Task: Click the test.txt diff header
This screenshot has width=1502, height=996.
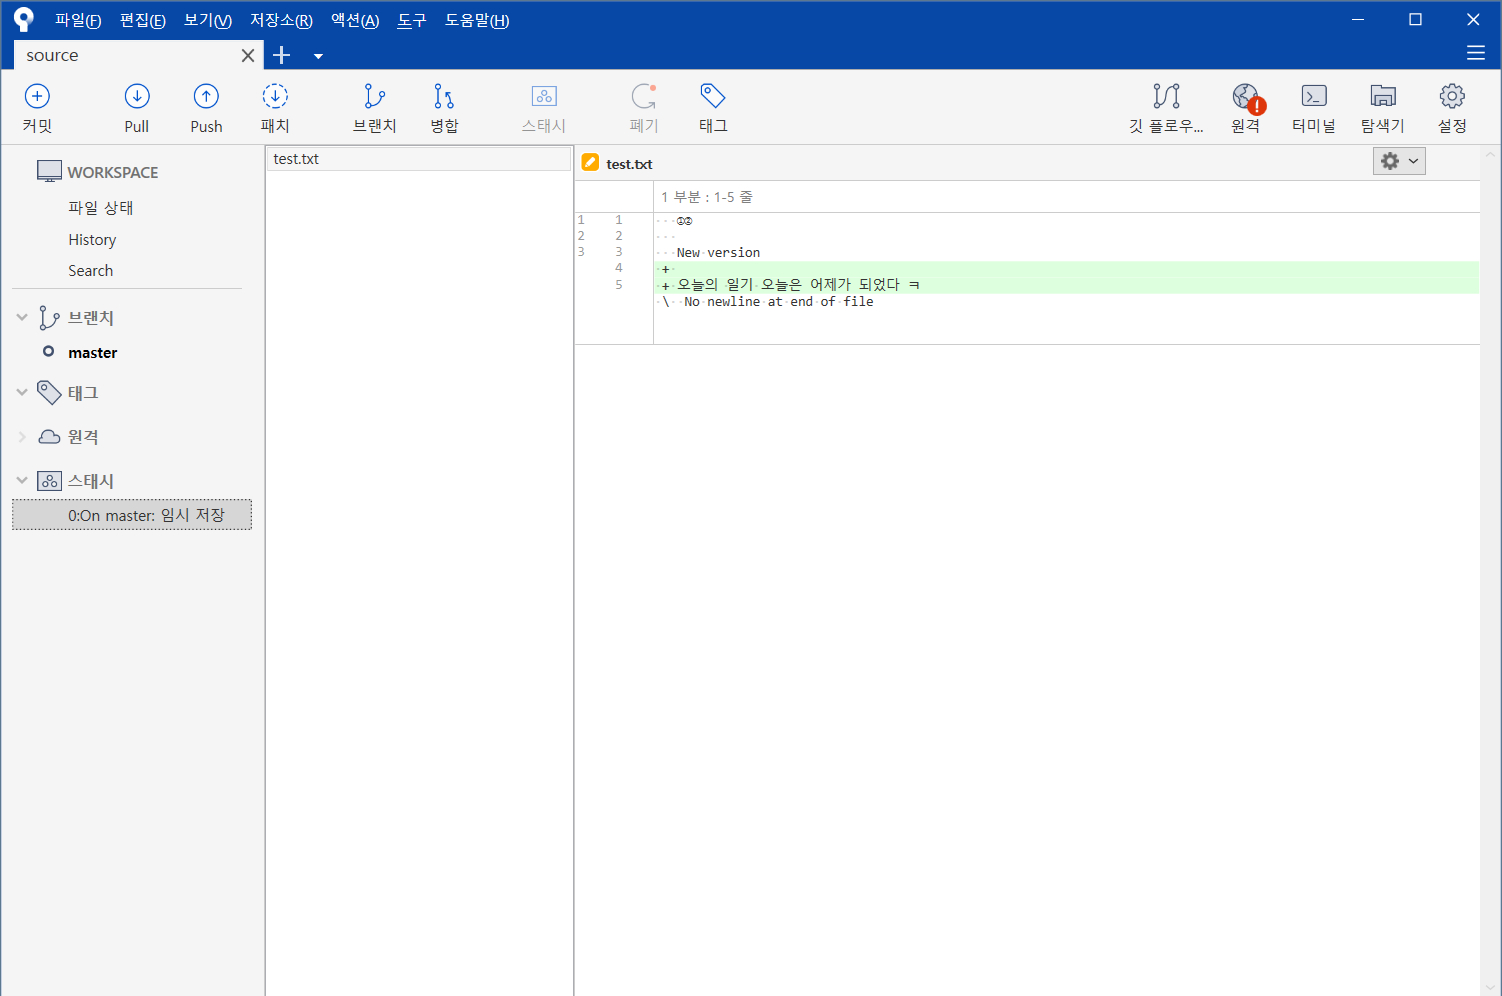Action: 629,164
